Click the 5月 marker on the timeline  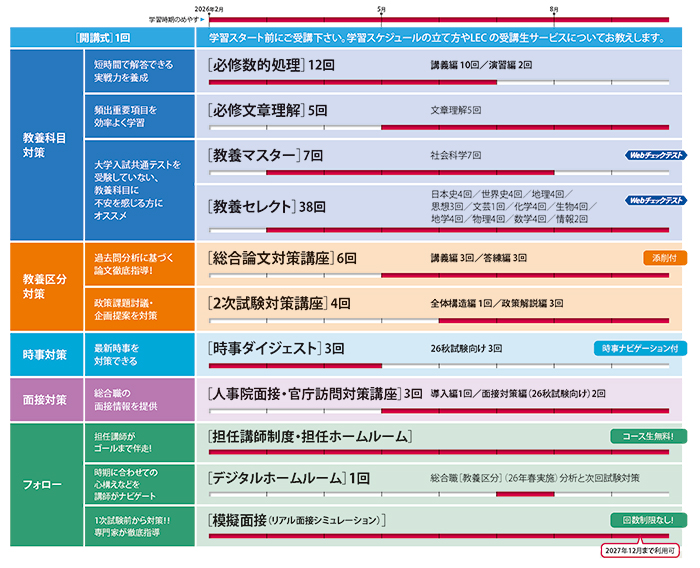(x=382, y=9)
